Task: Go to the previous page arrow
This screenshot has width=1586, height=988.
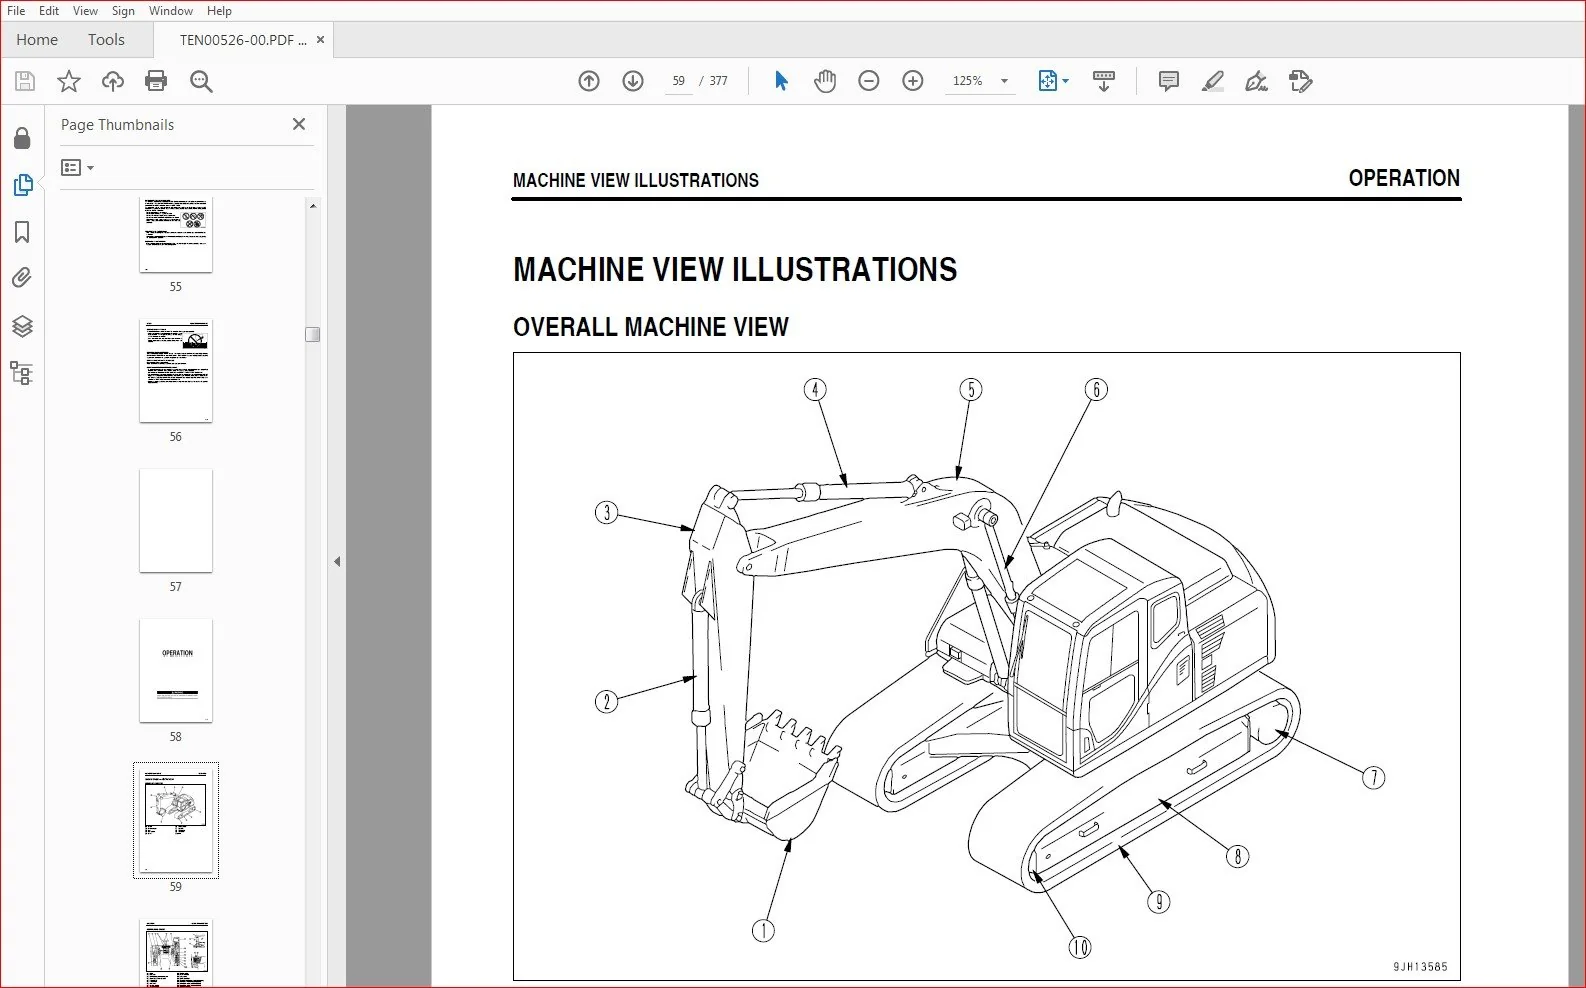Action: (x=589, y=81)
